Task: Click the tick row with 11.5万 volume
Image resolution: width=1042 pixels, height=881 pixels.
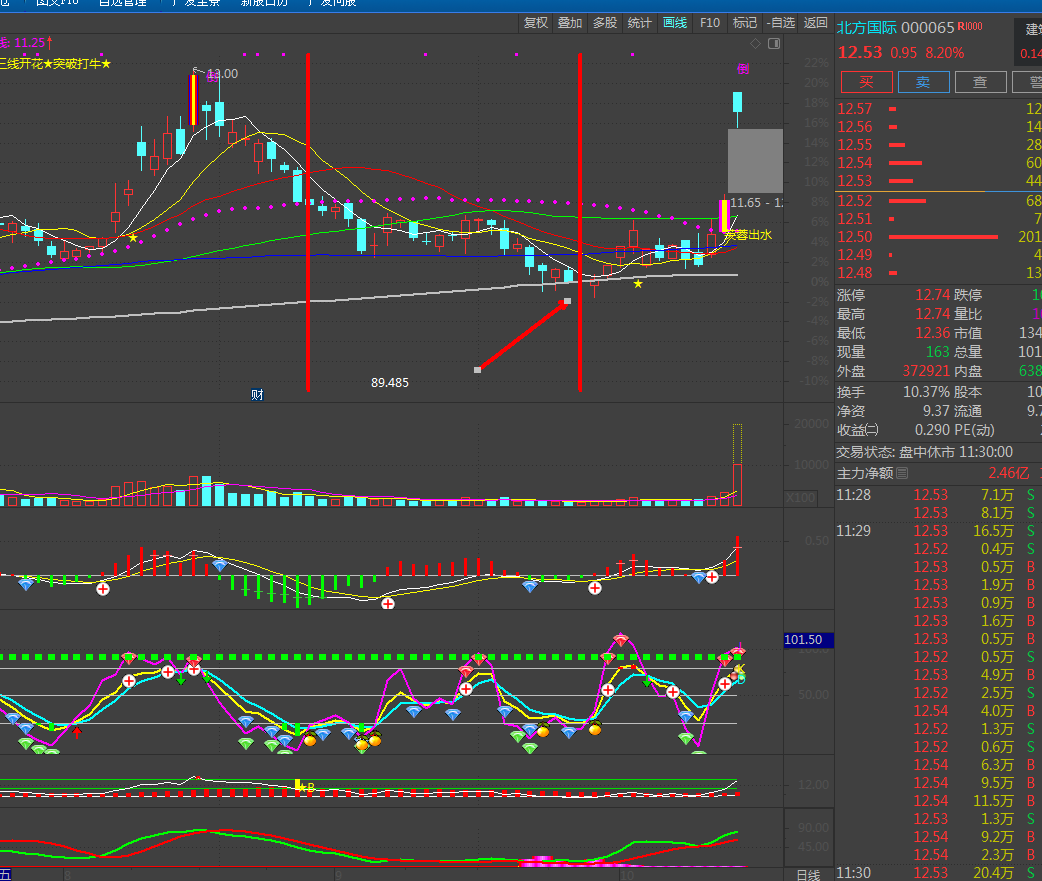Action: [x=938, y=801]
